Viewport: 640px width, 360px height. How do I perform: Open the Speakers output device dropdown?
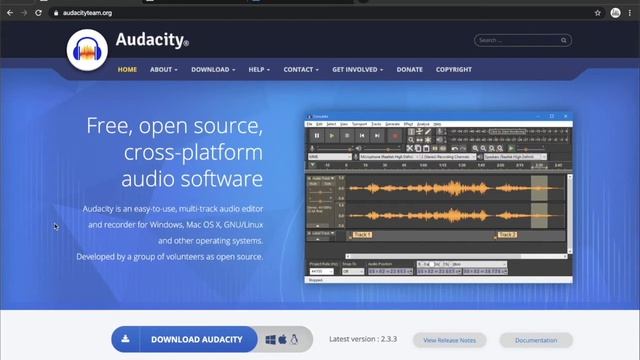click(515, 157)
